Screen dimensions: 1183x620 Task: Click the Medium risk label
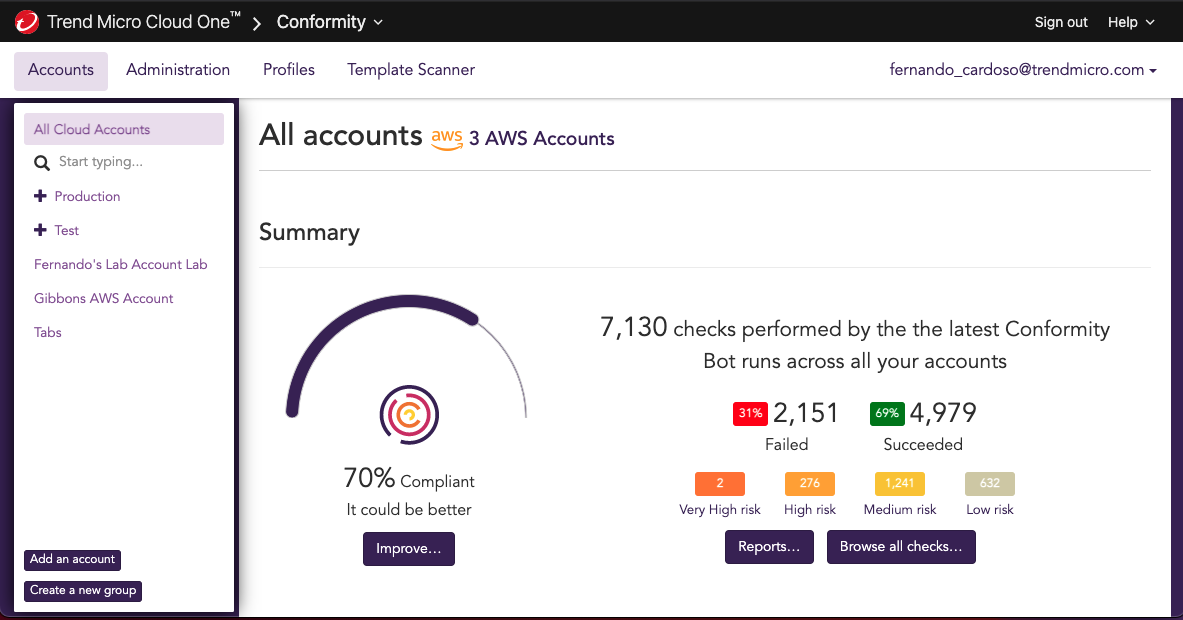point(899,510)
